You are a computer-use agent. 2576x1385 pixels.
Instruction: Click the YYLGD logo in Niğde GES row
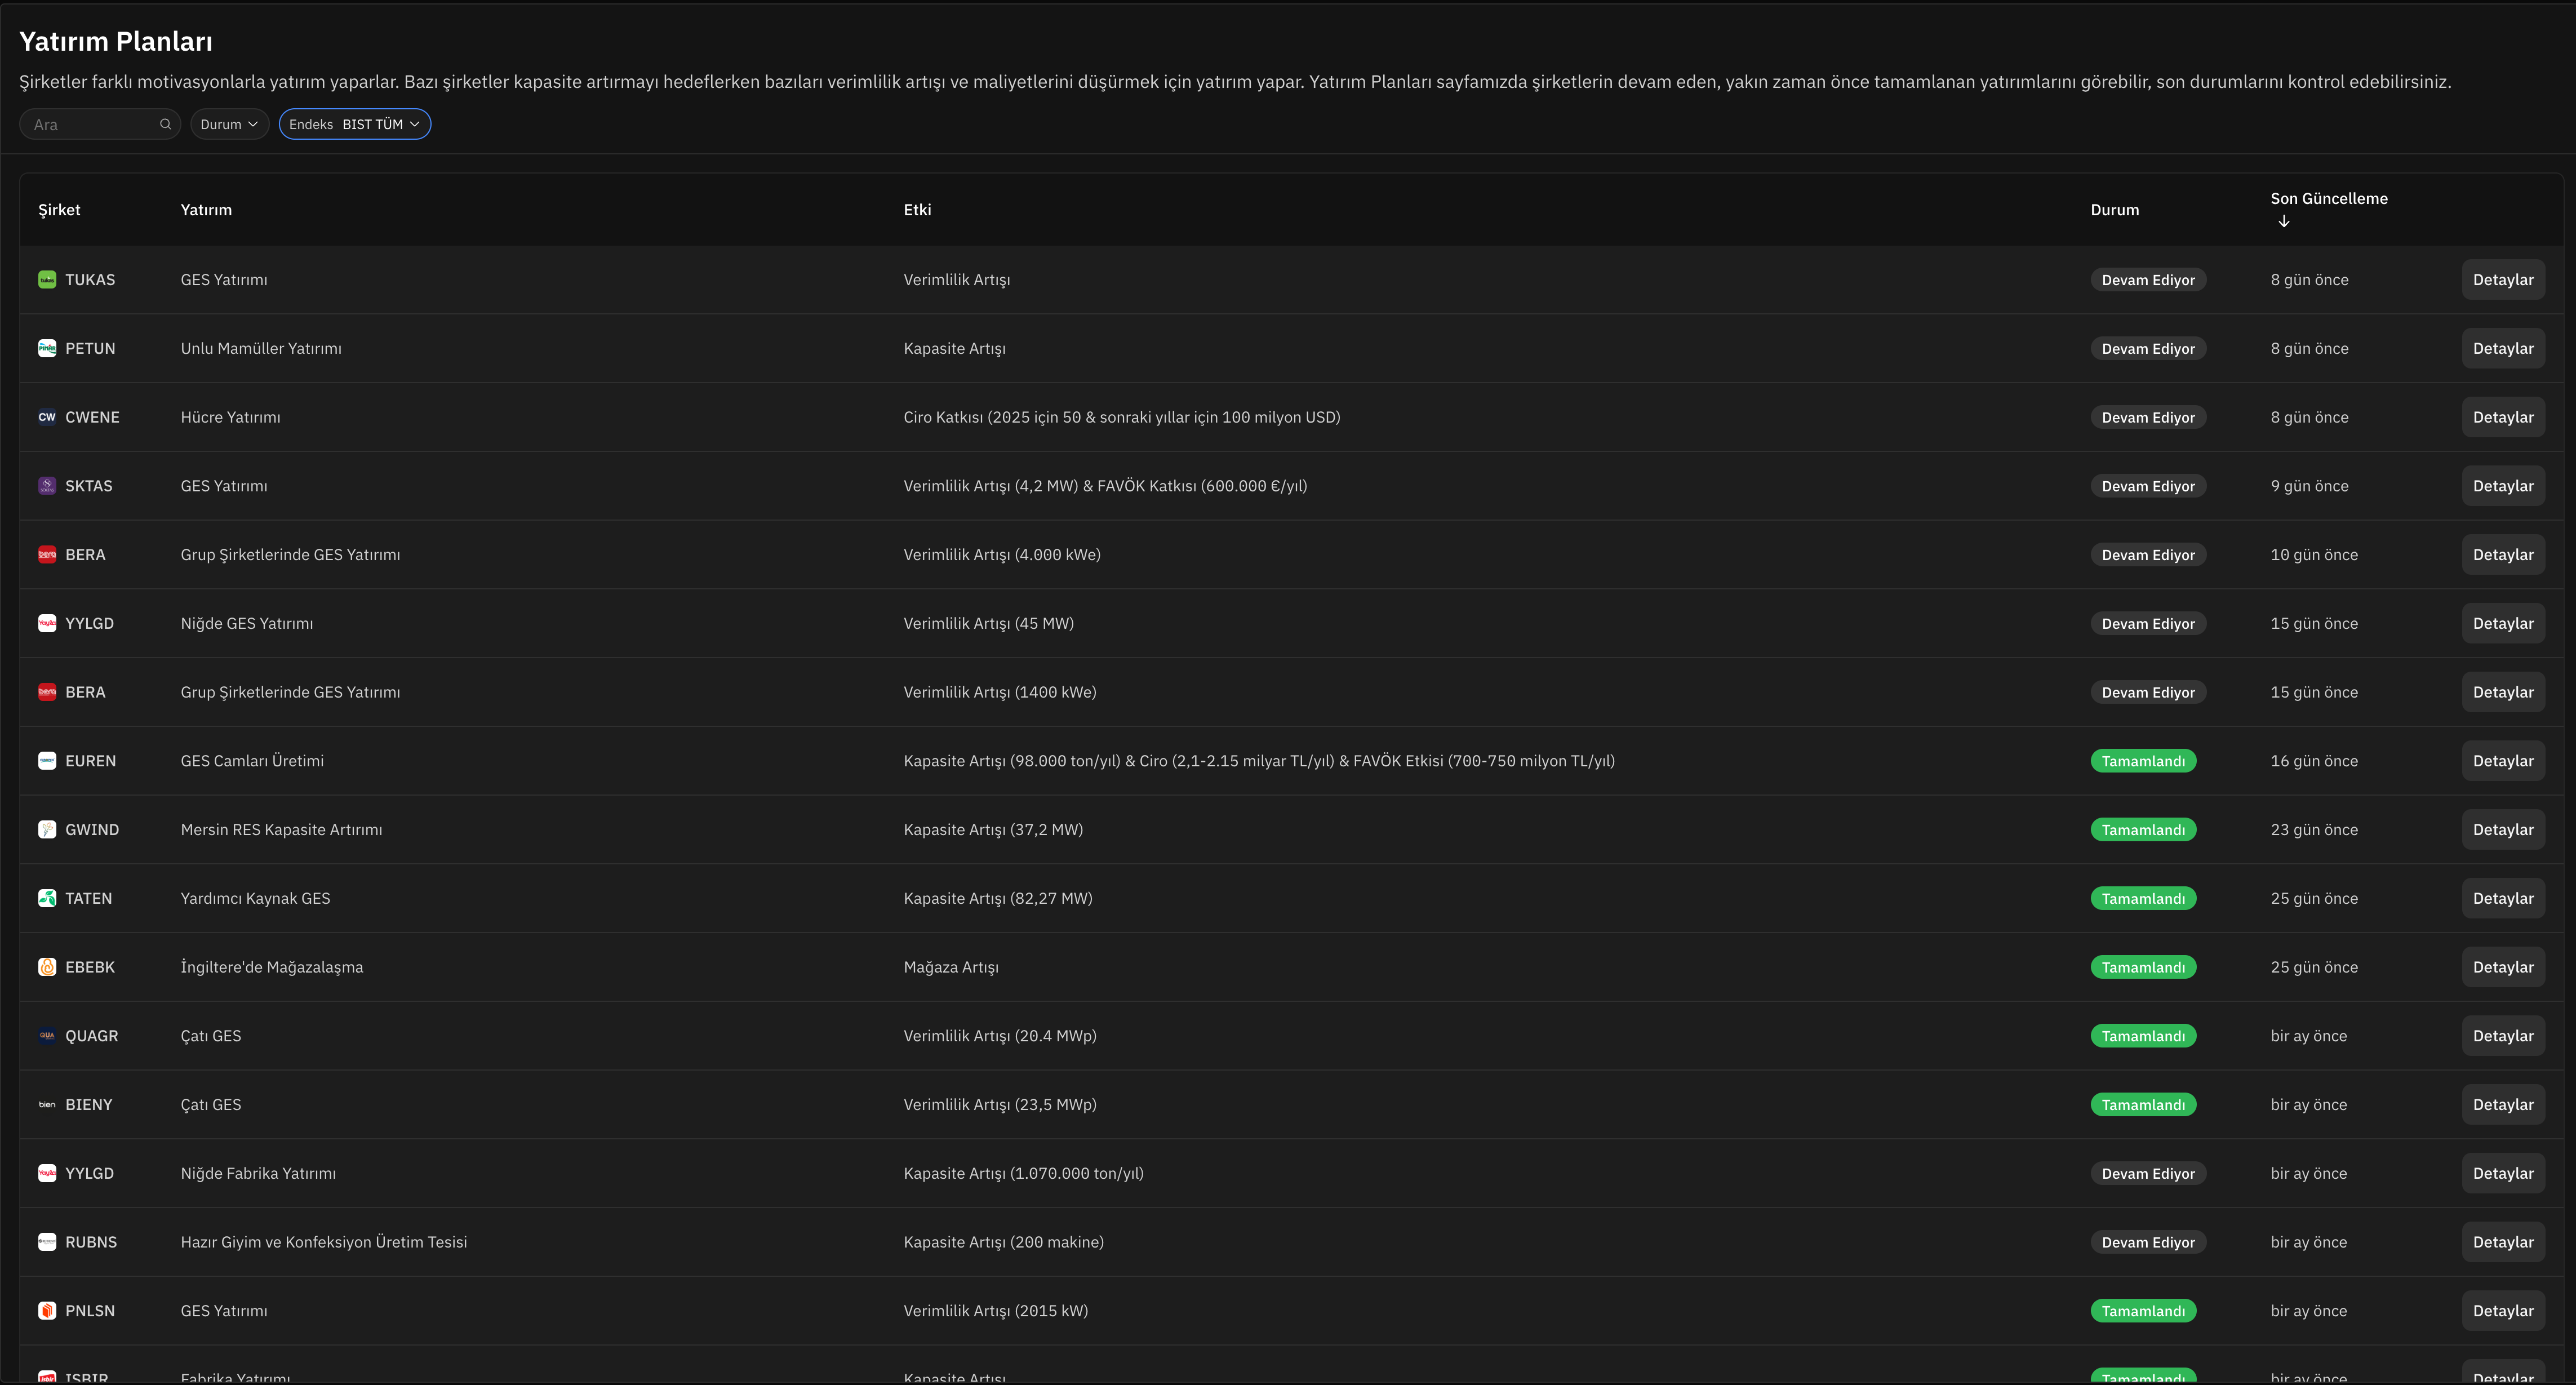(x=47, y=623)
